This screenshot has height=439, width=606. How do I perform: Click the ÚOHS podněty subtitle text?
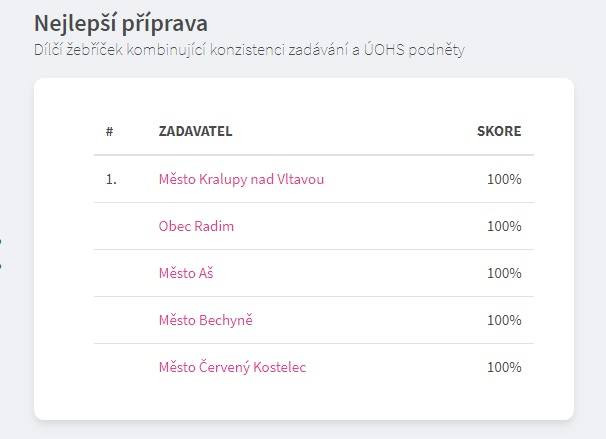point(414,50)
